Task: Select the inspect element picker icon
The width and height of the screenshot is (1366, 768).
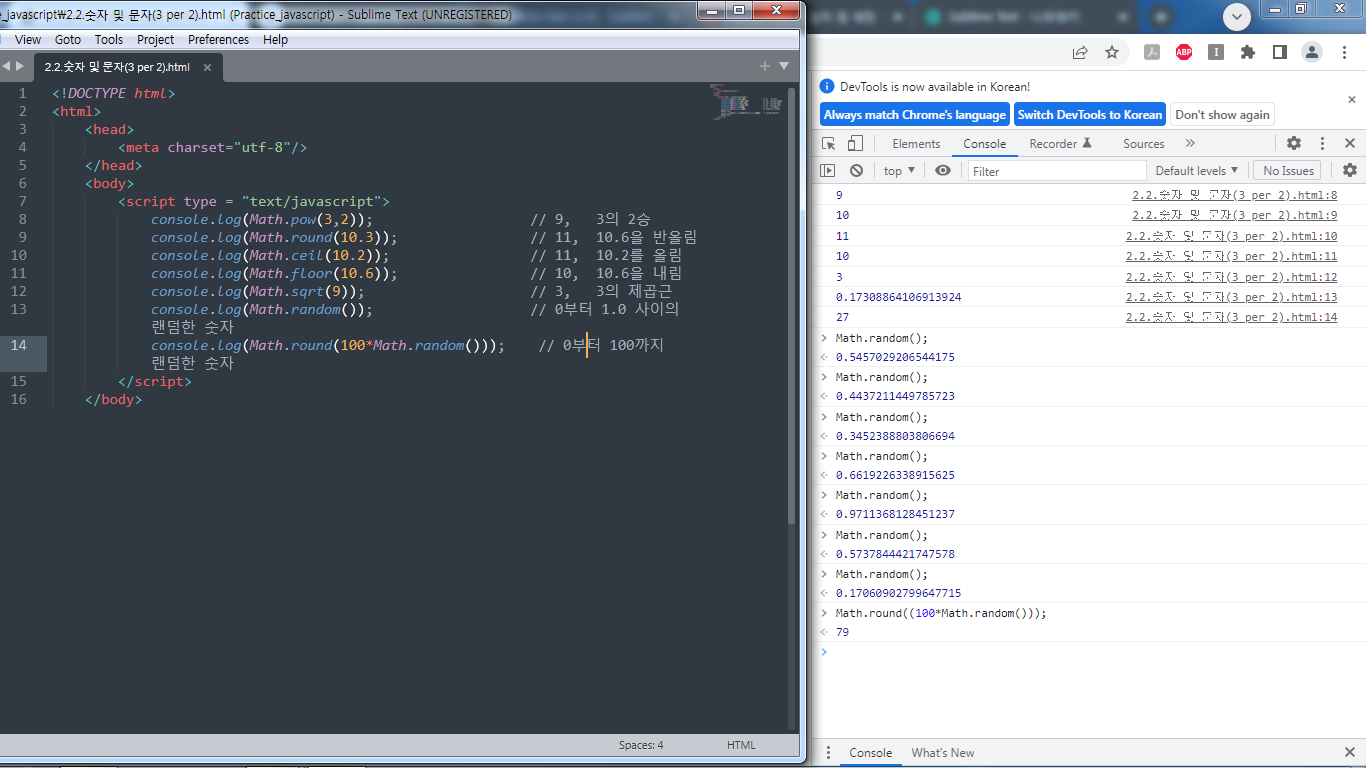Action: [829, 144]
